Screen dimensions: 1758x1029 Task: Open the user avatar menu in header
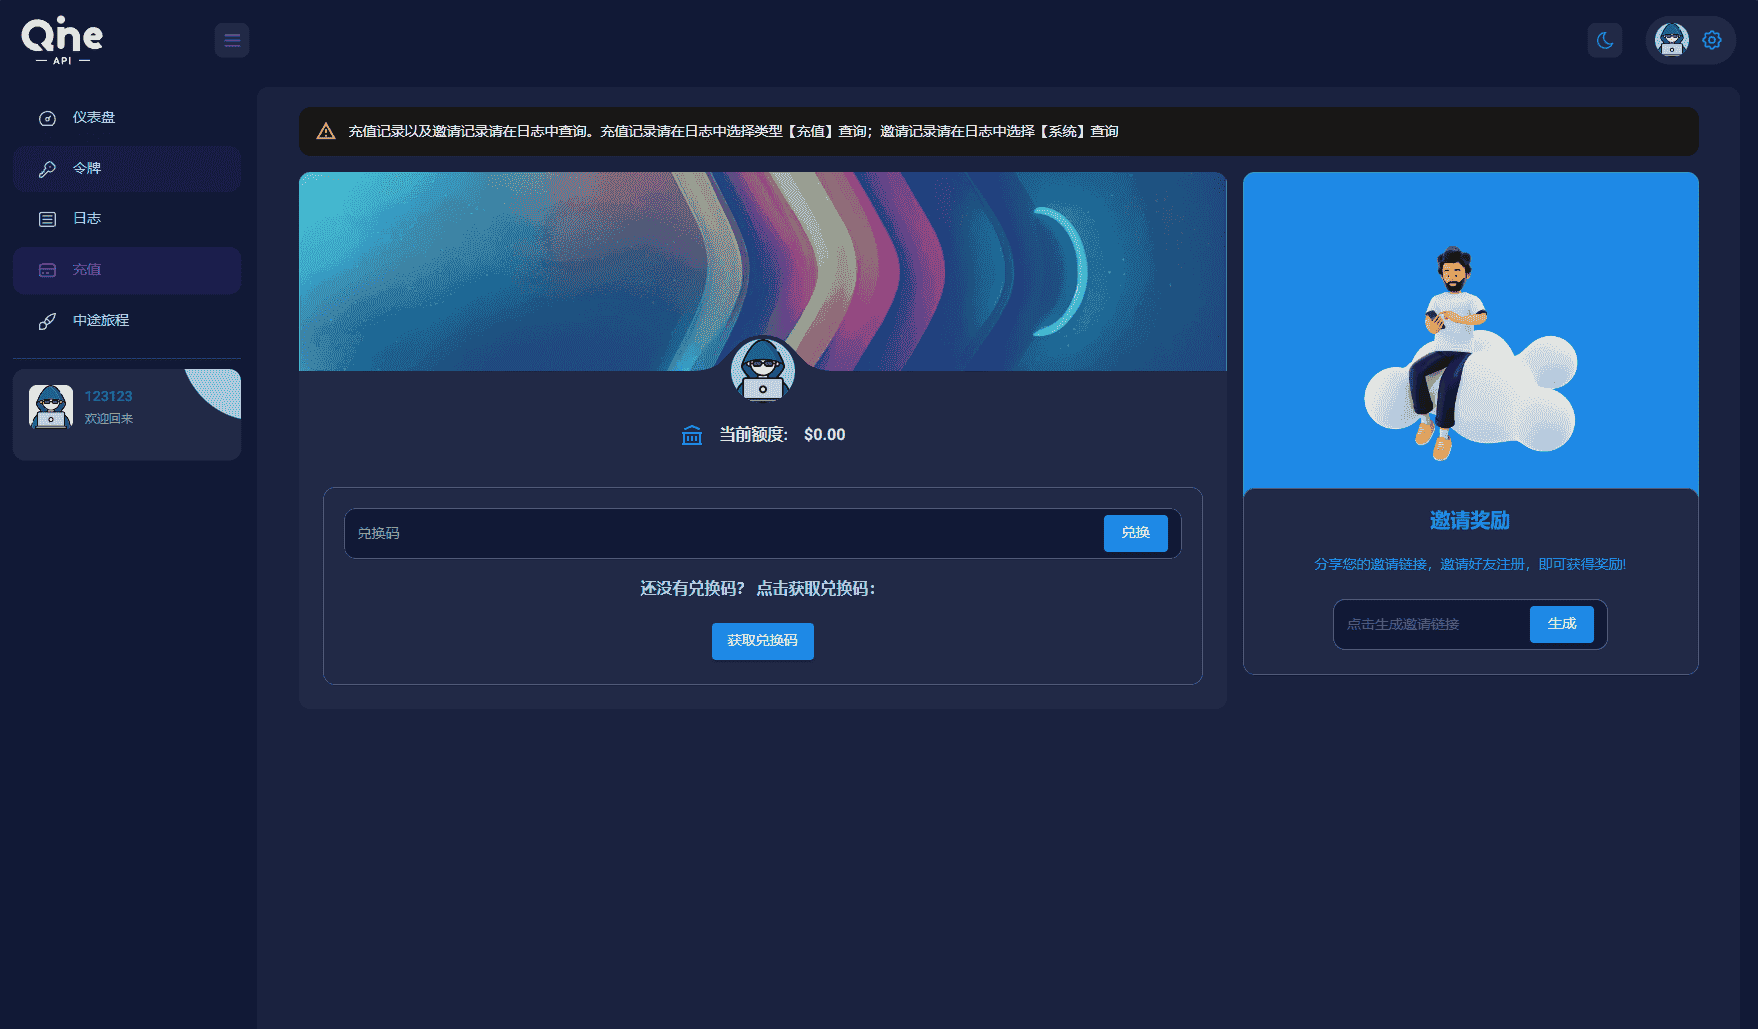(x=1672, y=40)
